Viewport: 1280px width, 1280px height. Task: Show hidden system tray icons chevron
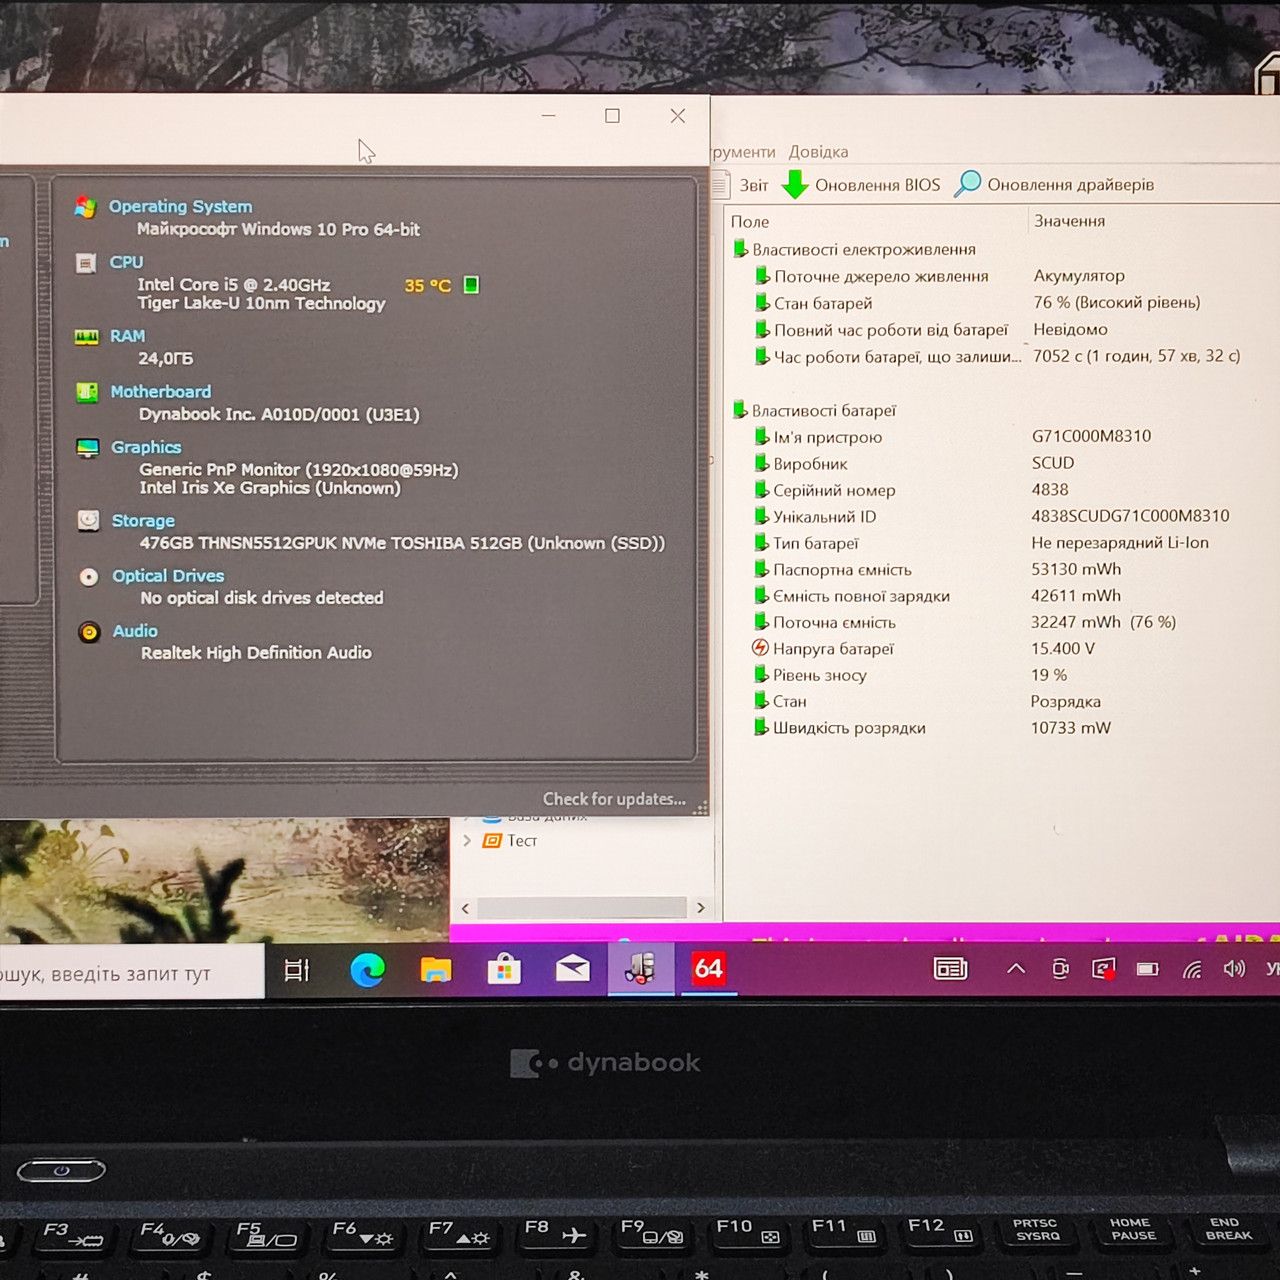1016,968
